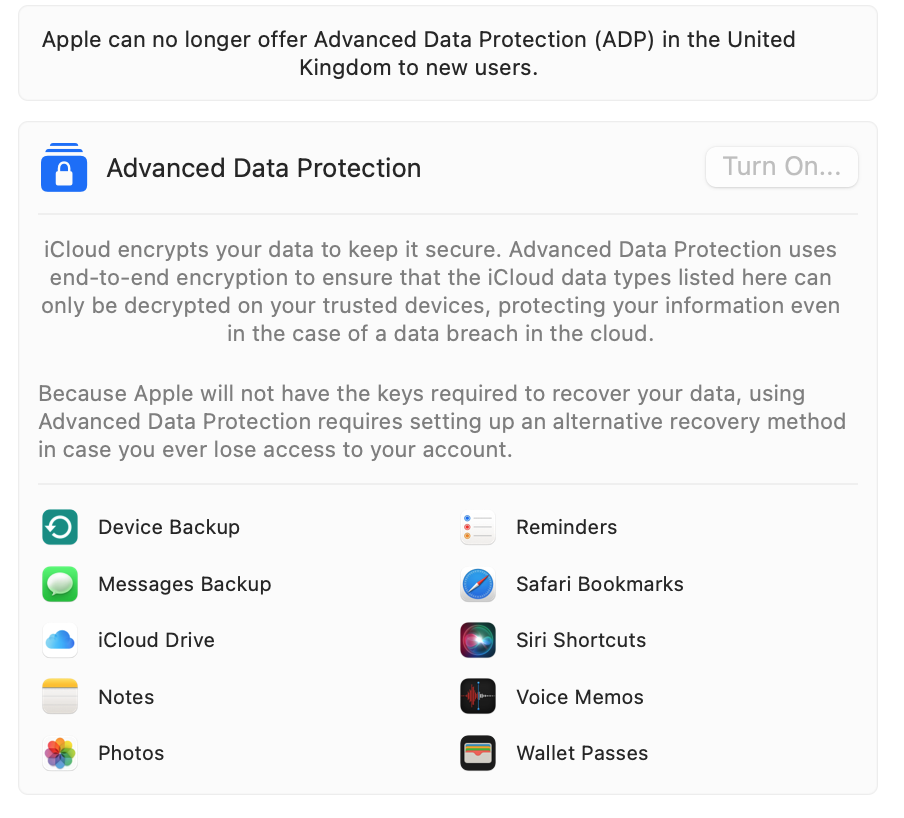Select the Wallet Passes icon
Image resolution: width=904 pixels, height=818 pixels.
pyautogui.click(x=478, y=753)
